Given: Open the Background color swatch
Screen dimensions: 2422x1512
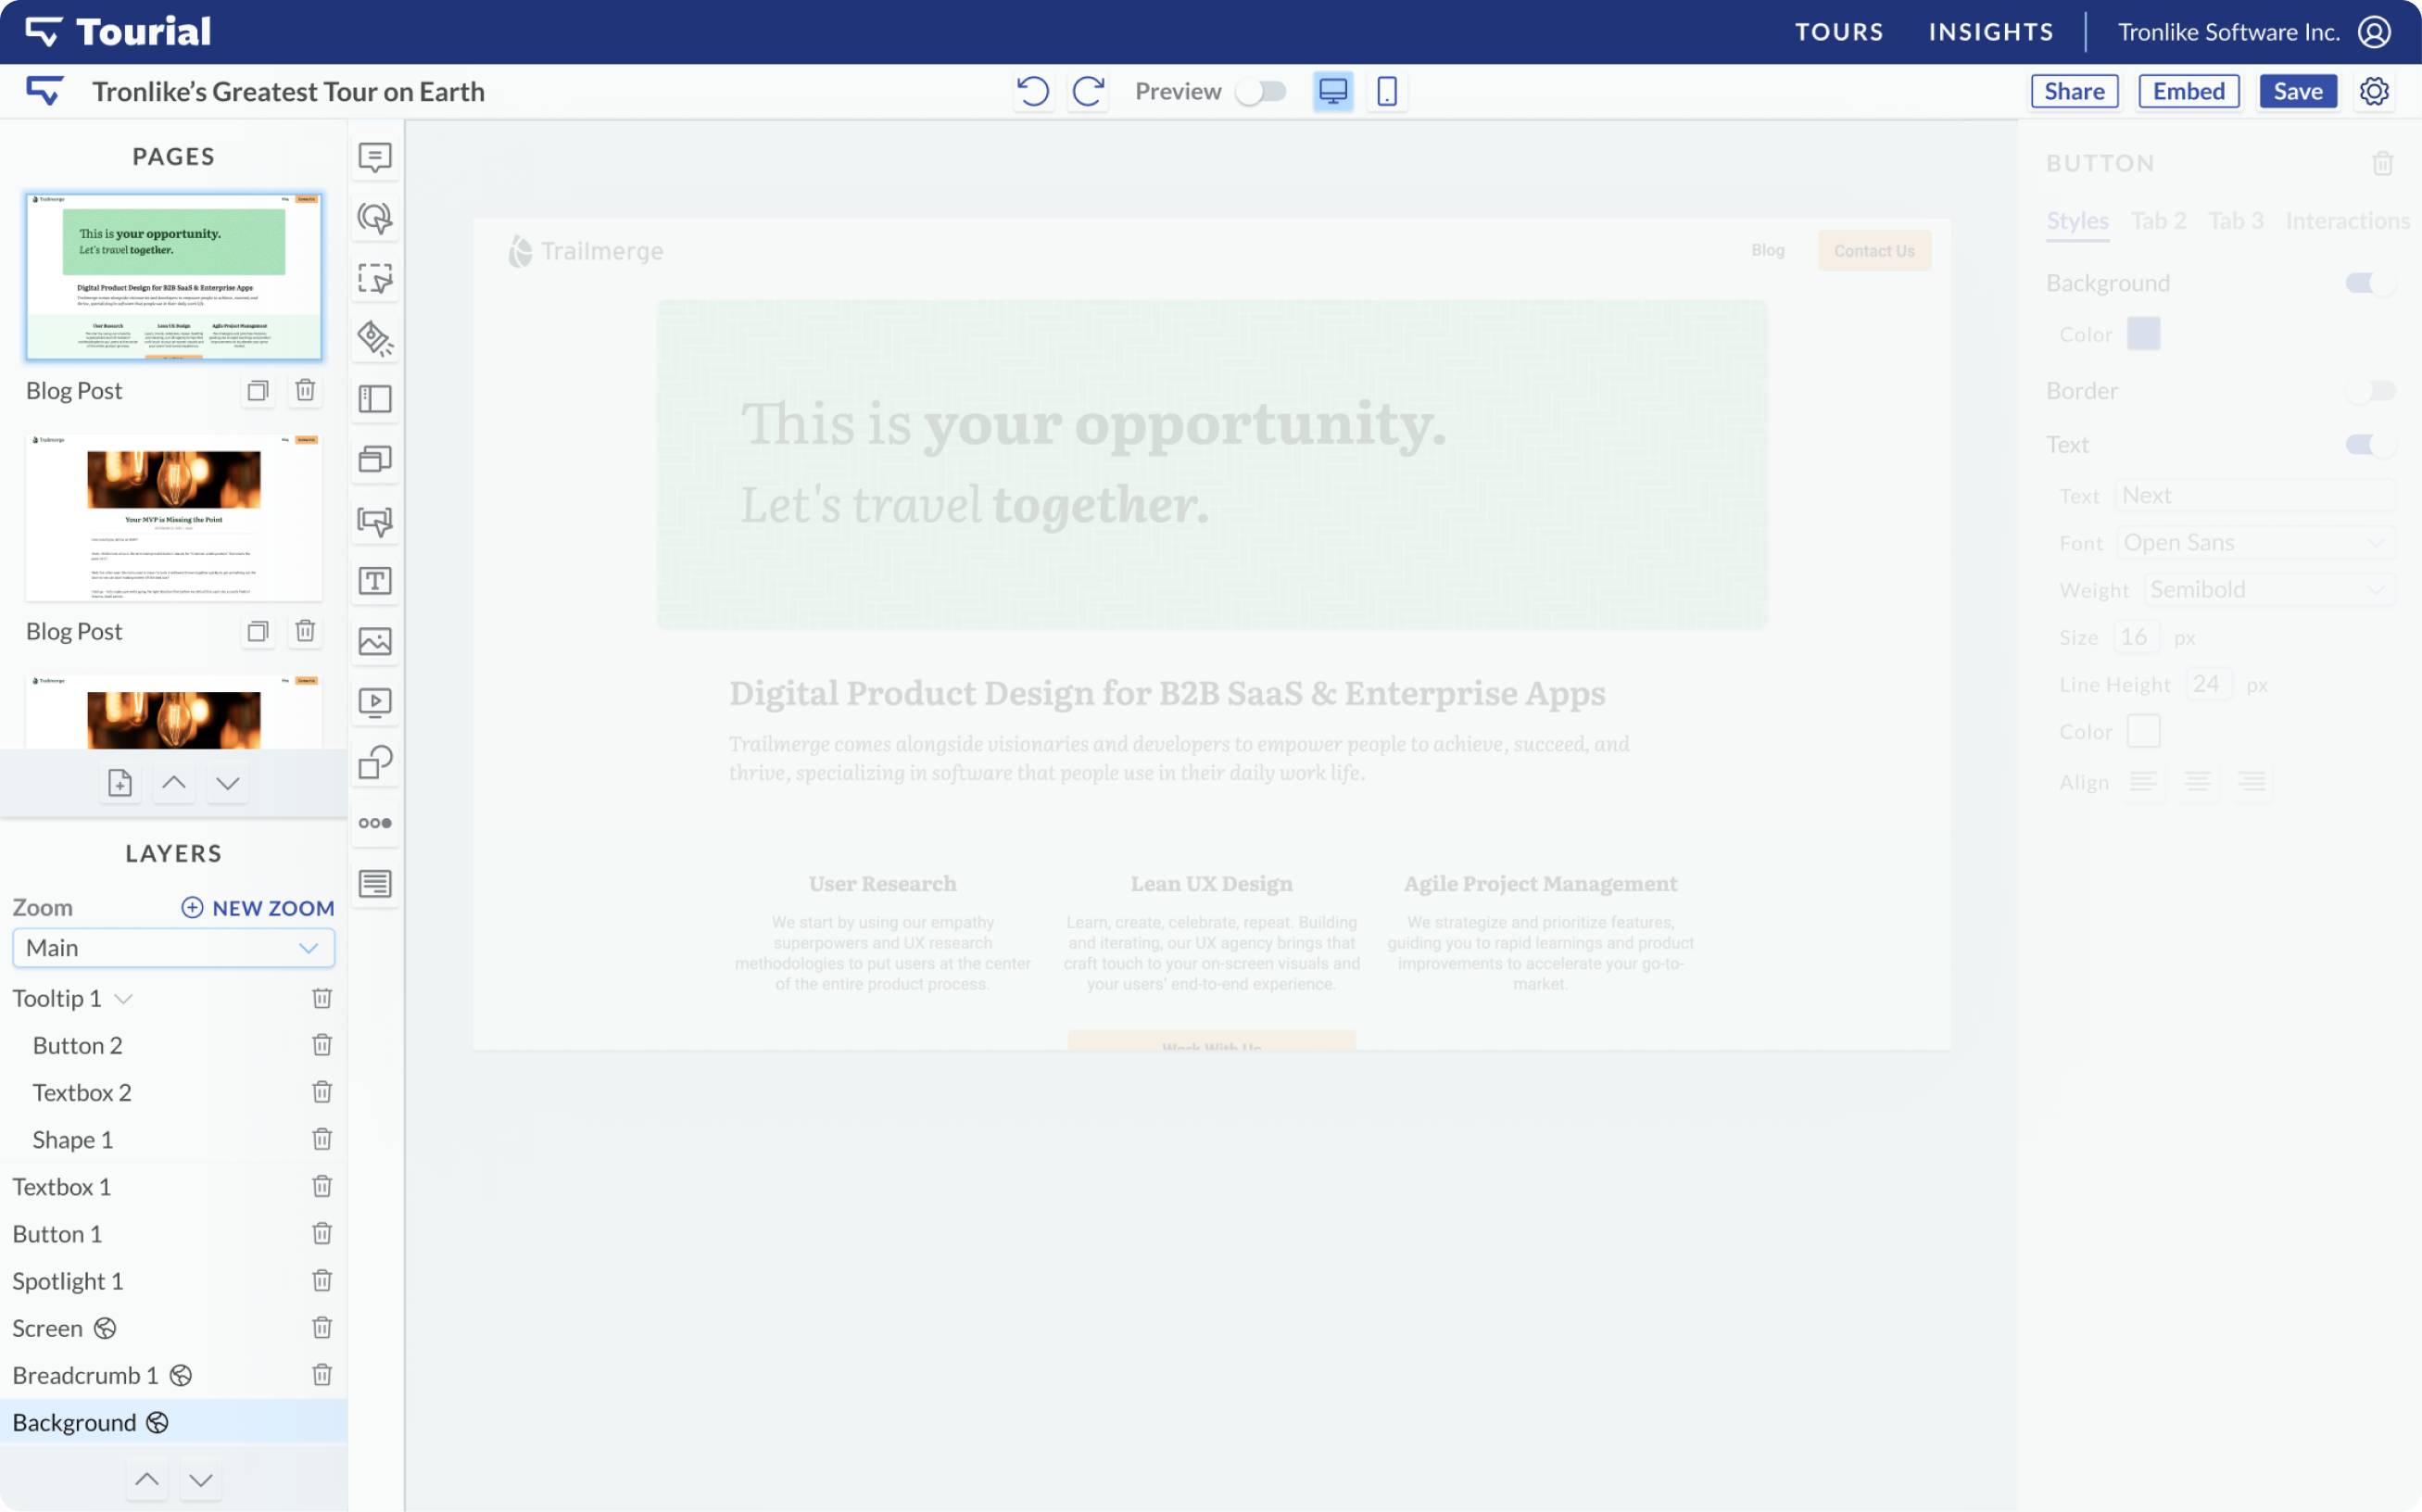Looking at the screenshot, I should pyautogui.click(x=2143, y=334).
